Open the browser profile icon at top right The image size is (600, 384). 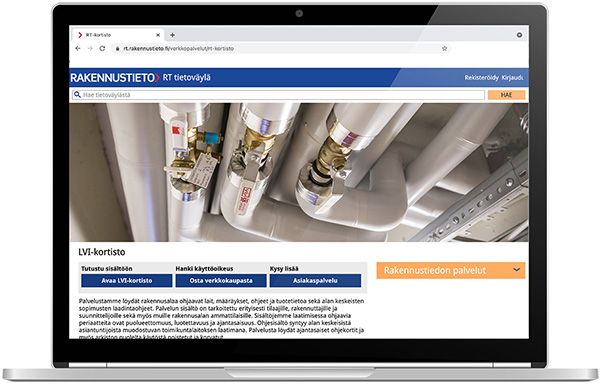pos(519,35)
